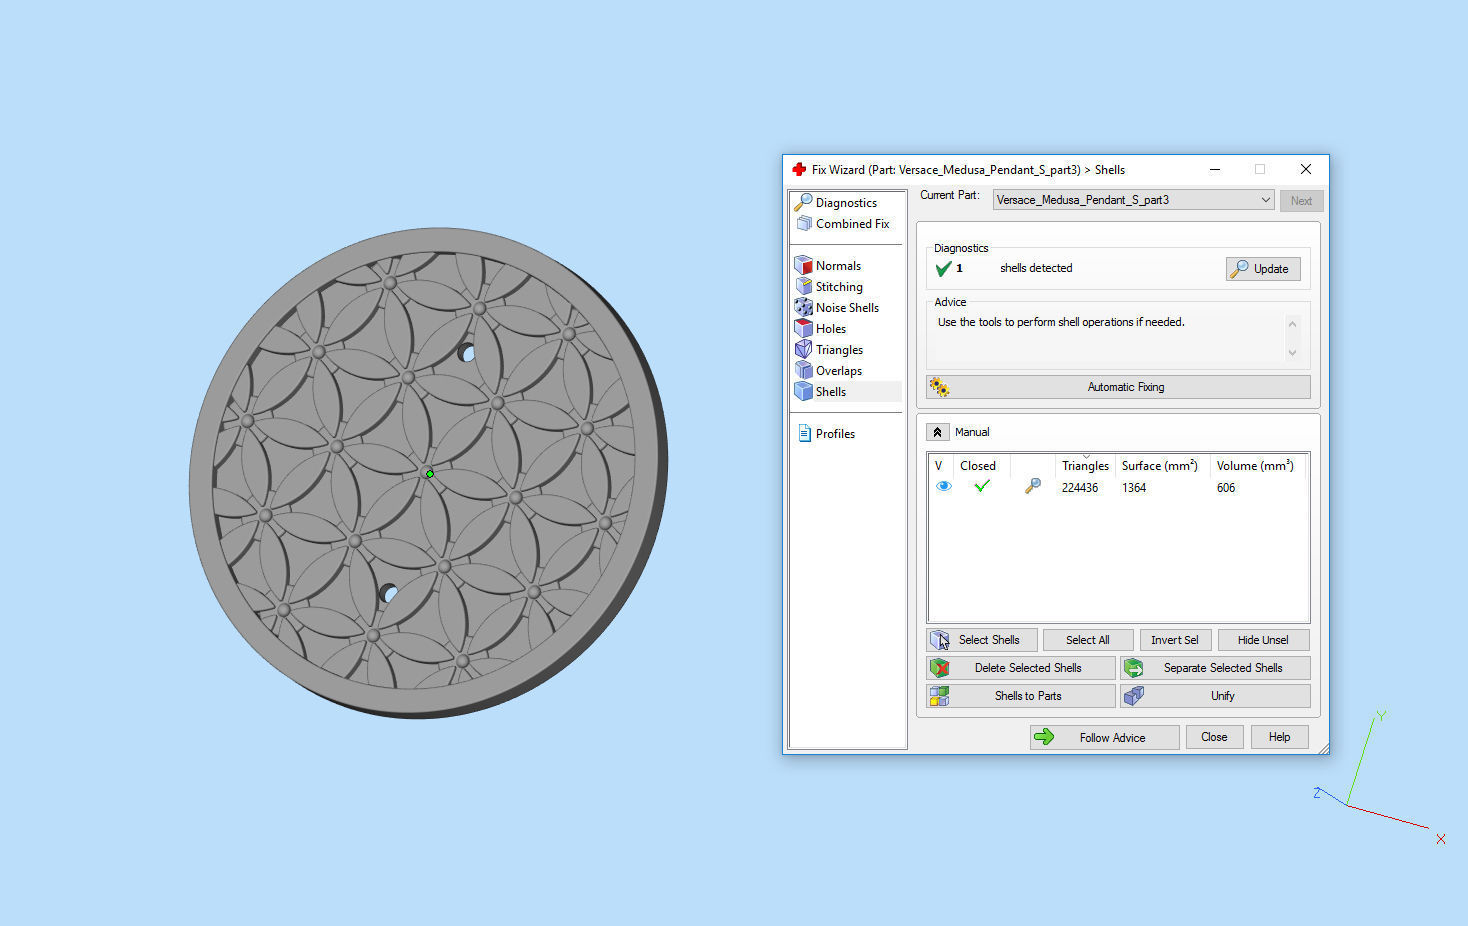1468x926 pixels.
Task: Sort by Closed column header
Action: [x=978, y=466]
